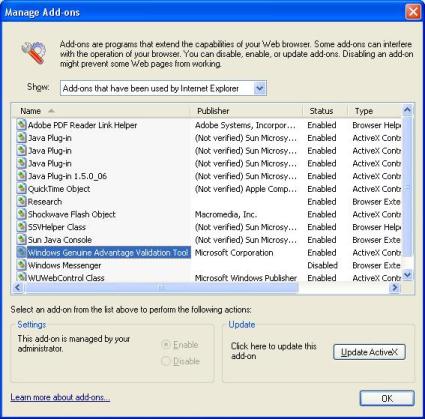Click the Windows Genuine Advantage Validation Tool icon
The height and width of the screenshot is (419, 425).
point(21,252)
